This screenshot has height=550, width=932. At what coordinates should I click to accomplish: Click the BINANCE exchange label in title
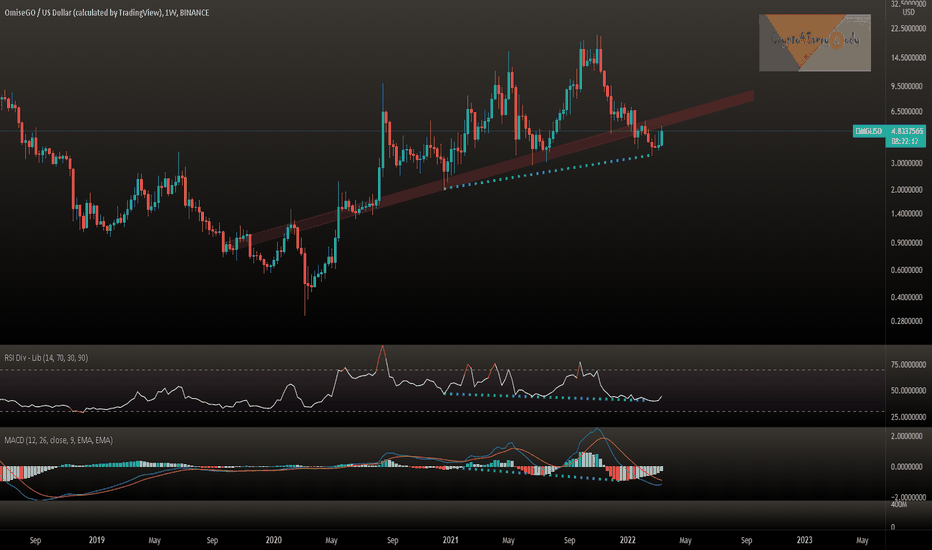(194, 12)
